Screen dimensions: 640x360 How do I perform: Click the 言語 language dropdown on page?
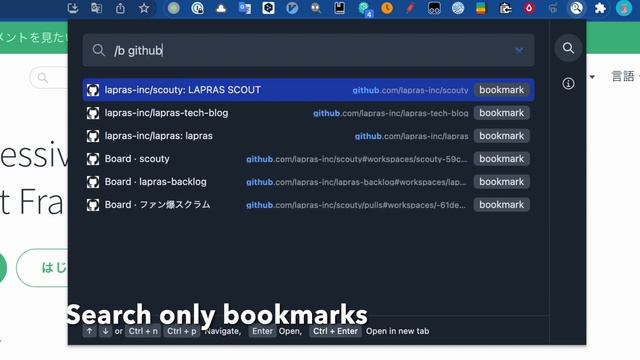pos(623,76)
